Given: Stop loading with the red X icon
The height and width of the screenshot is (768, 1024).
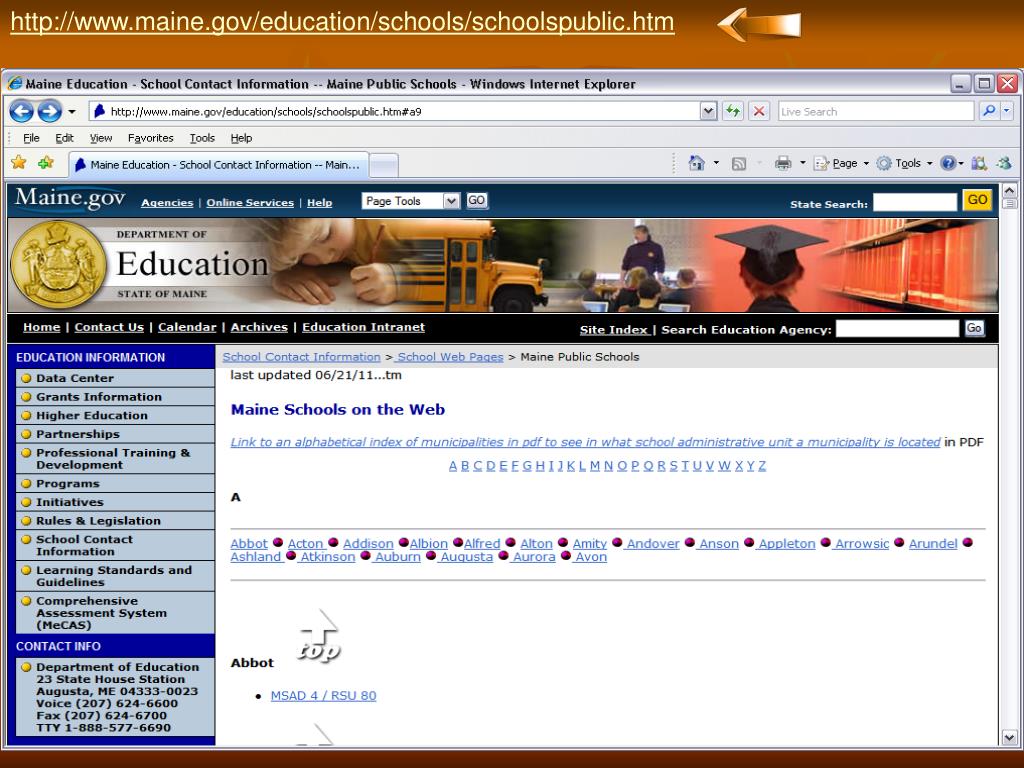Looking at the screenshot, I should click(759, 111).
